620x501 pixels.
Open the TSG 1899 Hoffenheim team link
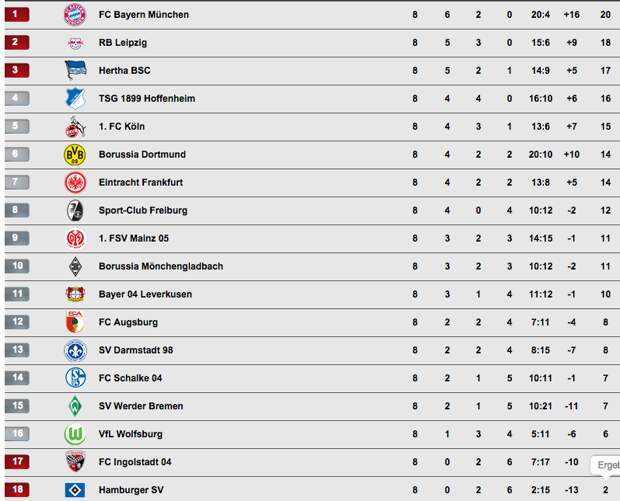coord(147,98)
